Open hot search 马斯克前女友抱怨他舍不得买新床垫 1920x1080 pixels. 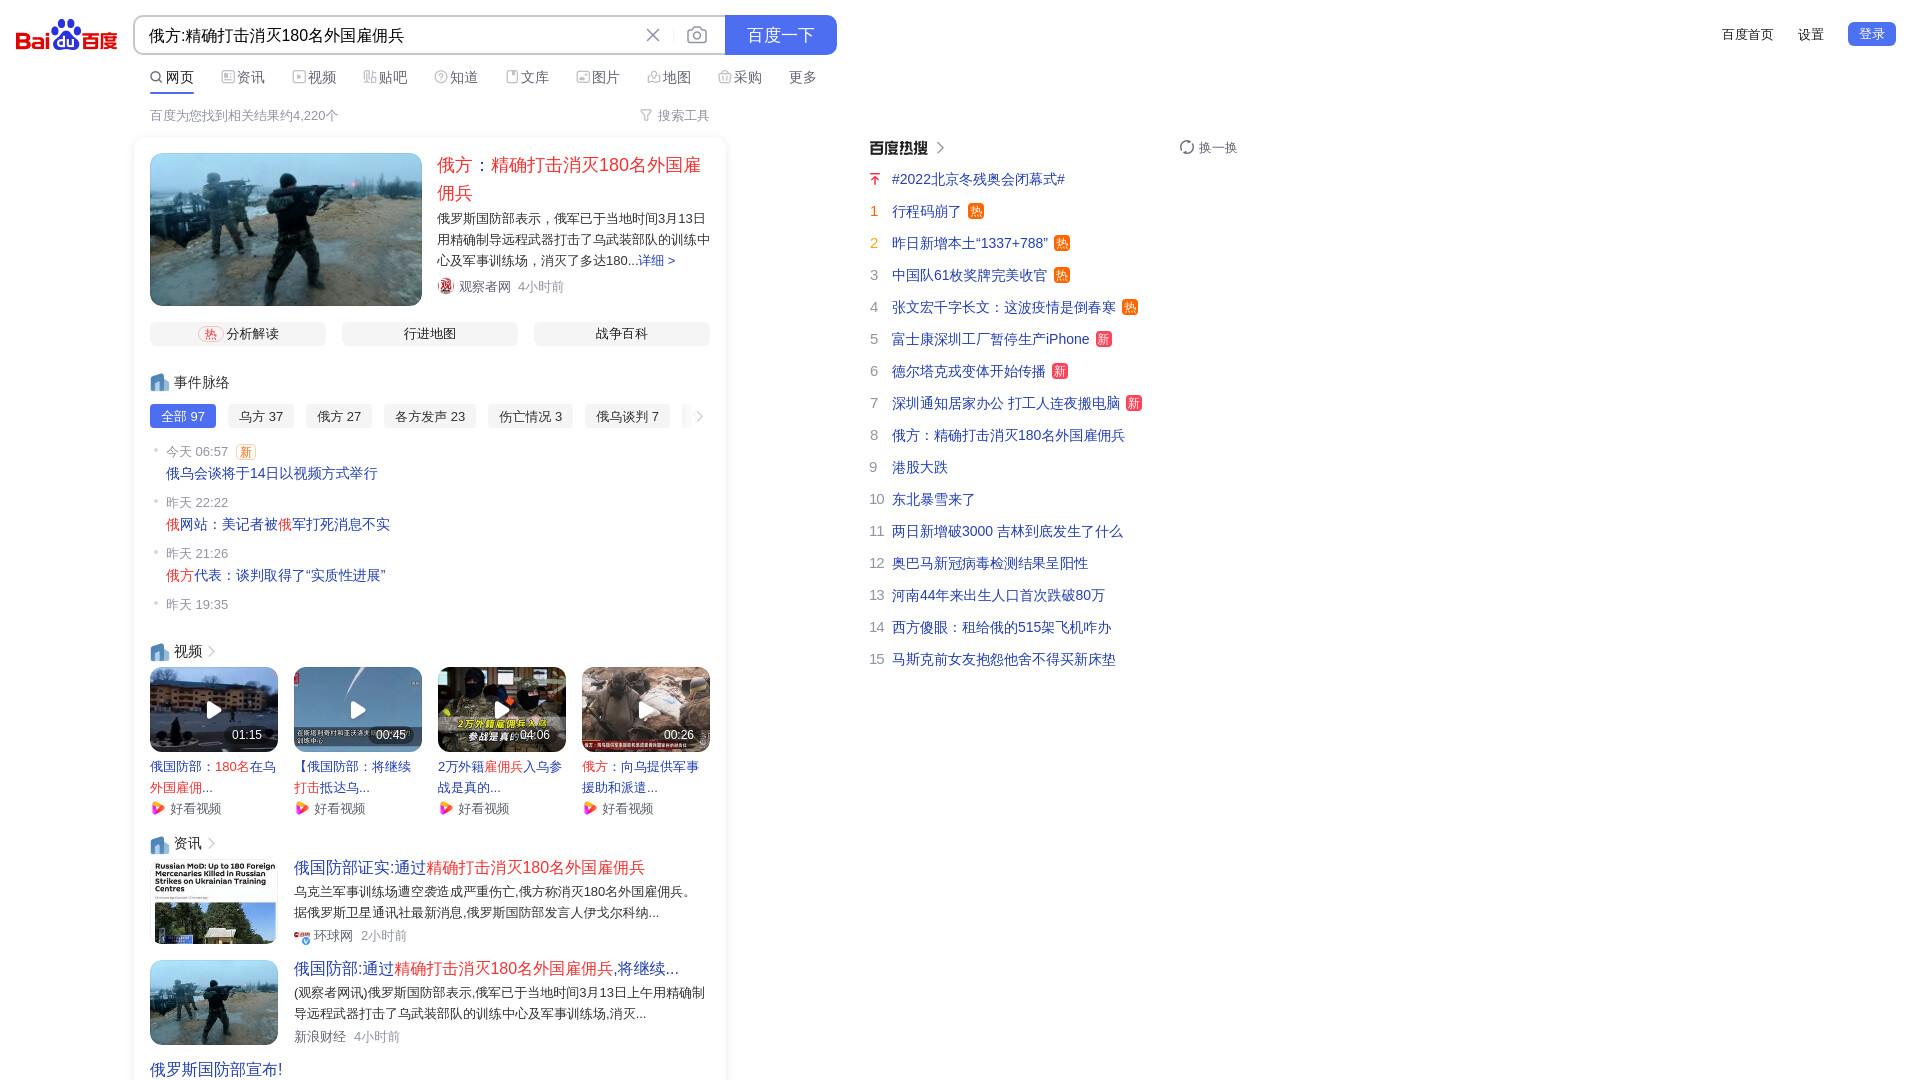point(1004,659)
